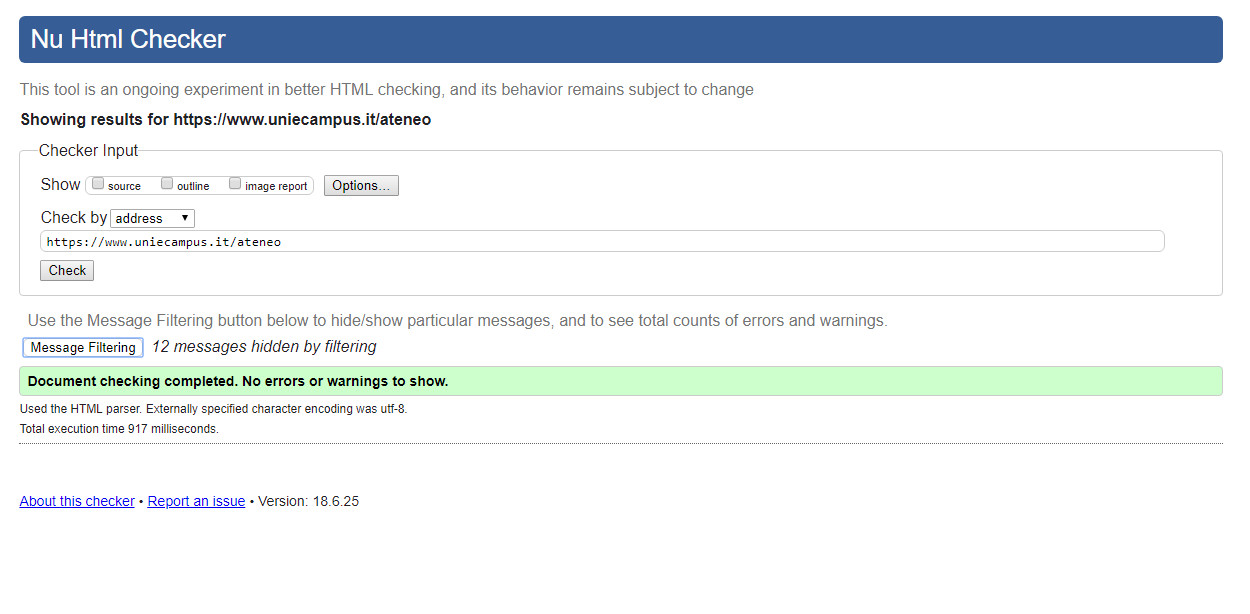Click the 'Use the Message Filtering button' hint
Screen dimensions: 1250x614
(458, 321)
